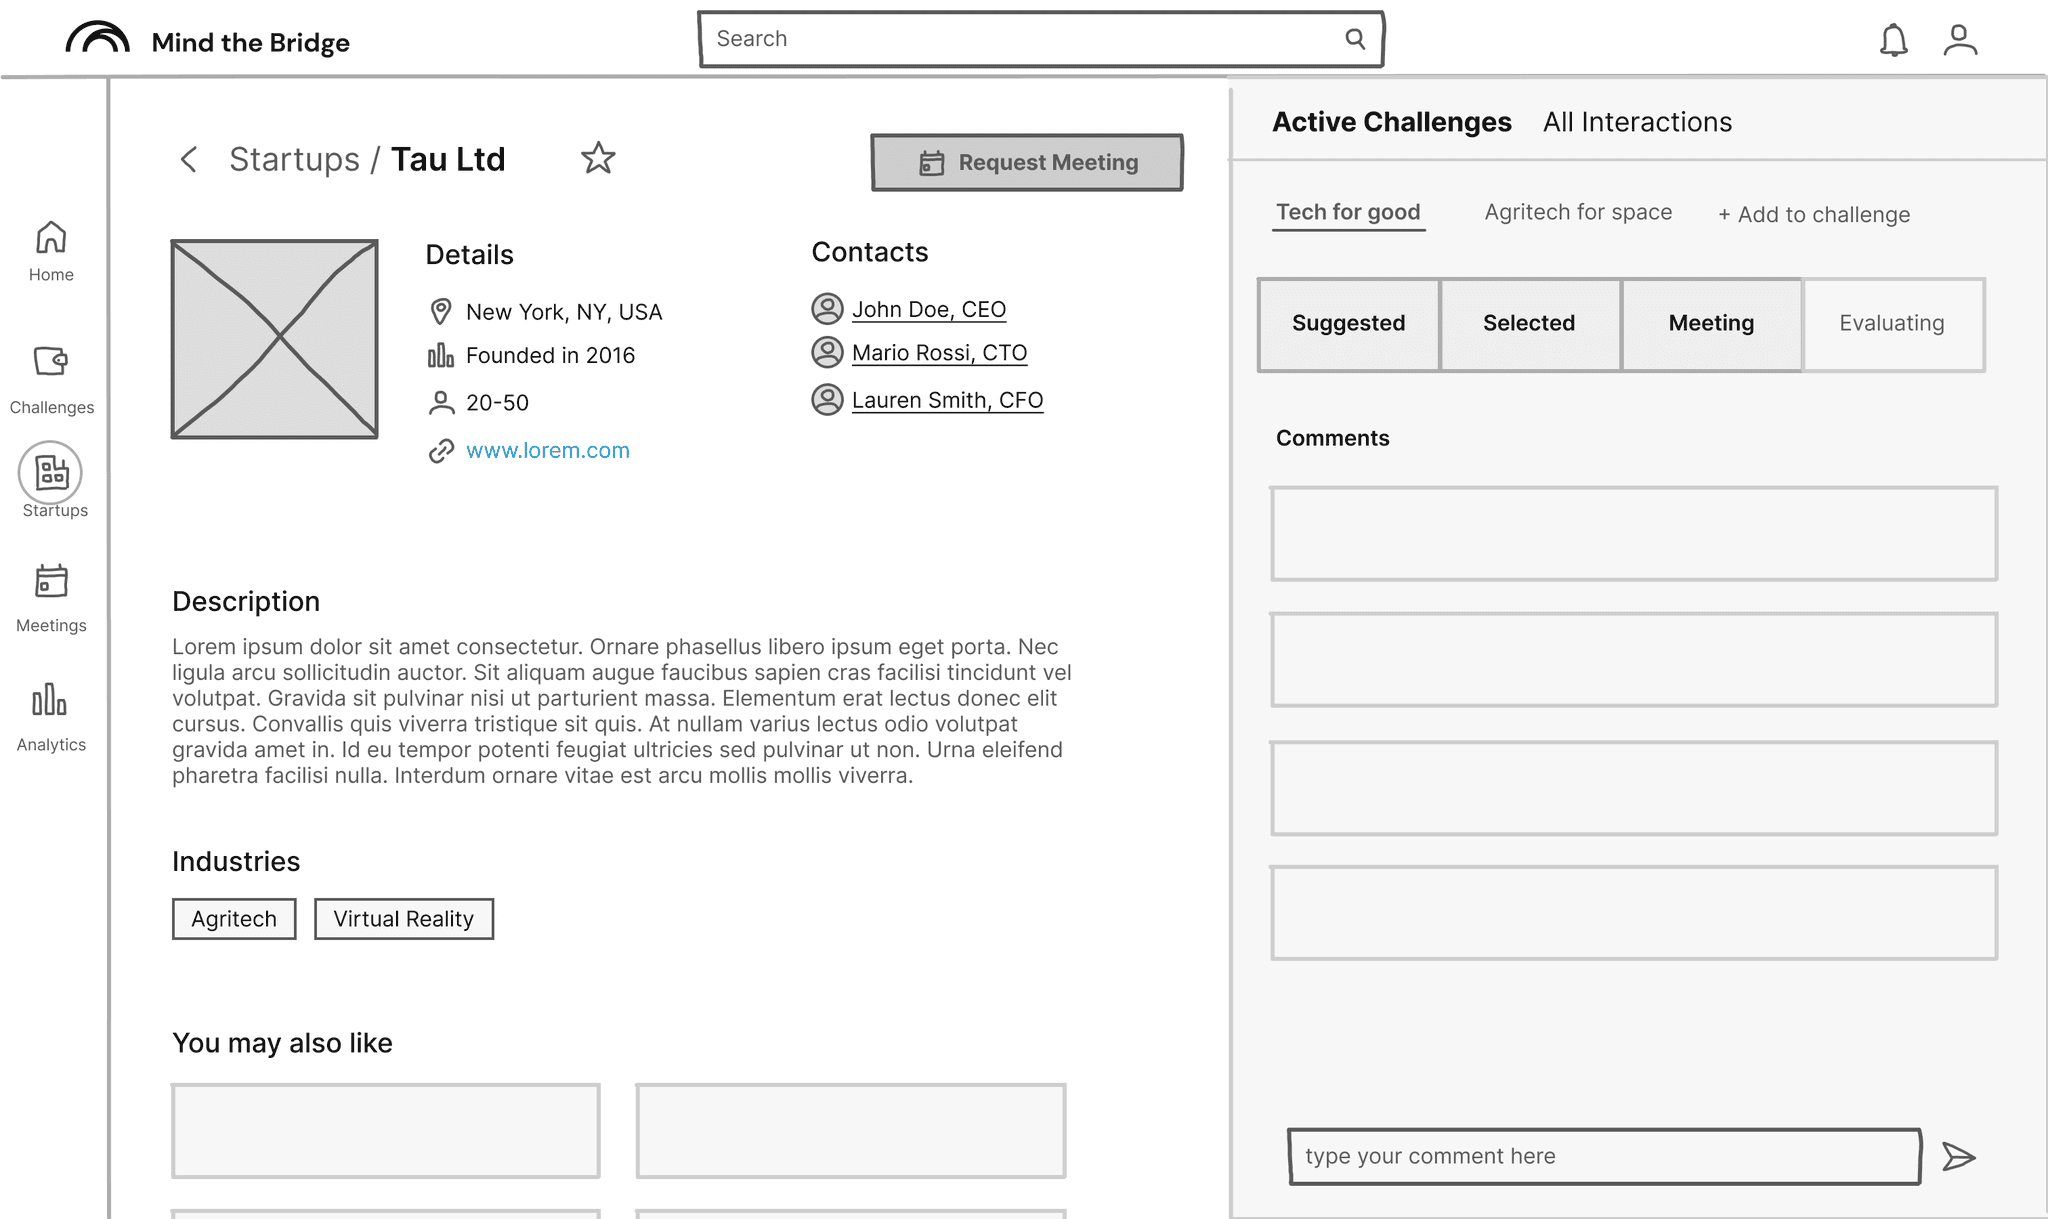2048x1219 pixels.
Task: Open contact John Doe, CEO
Action: tap(928, 310)
